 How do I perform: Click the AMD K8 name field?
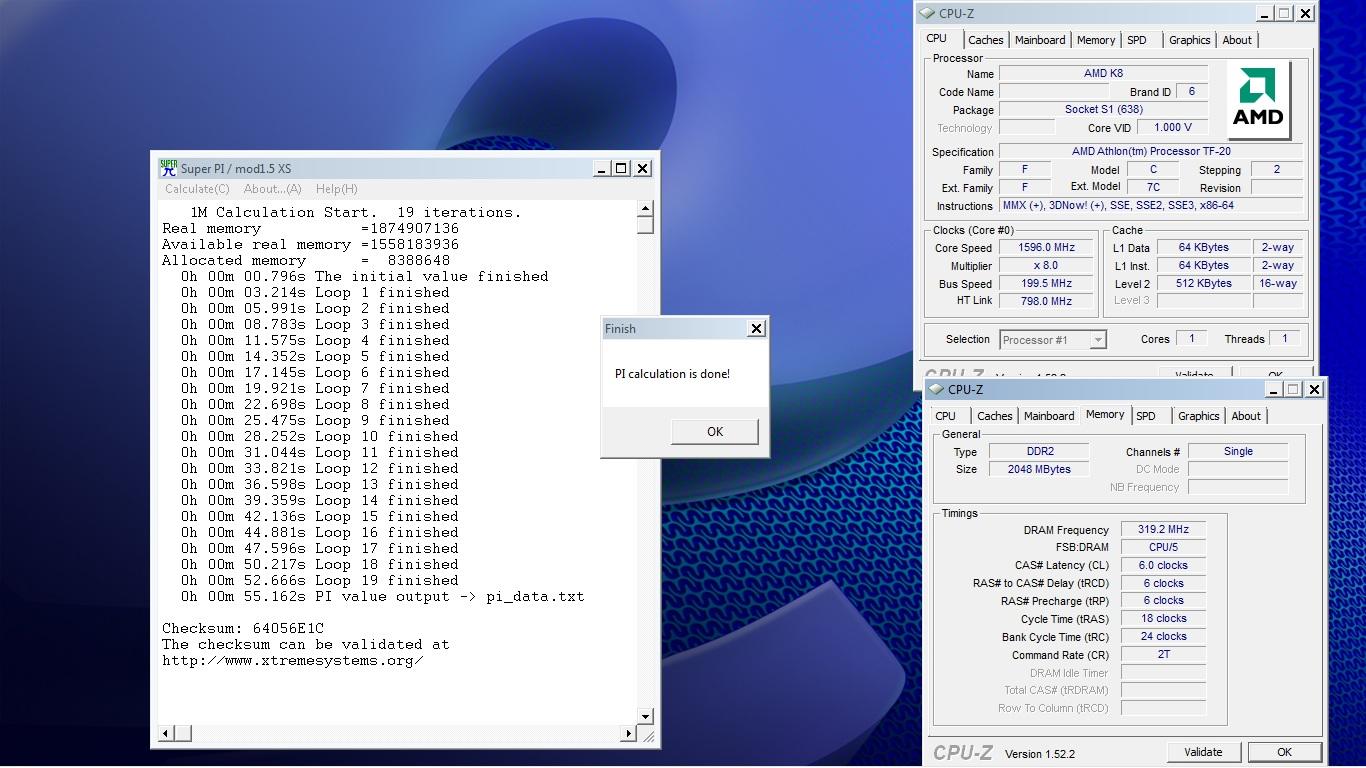coord(1103,73)
